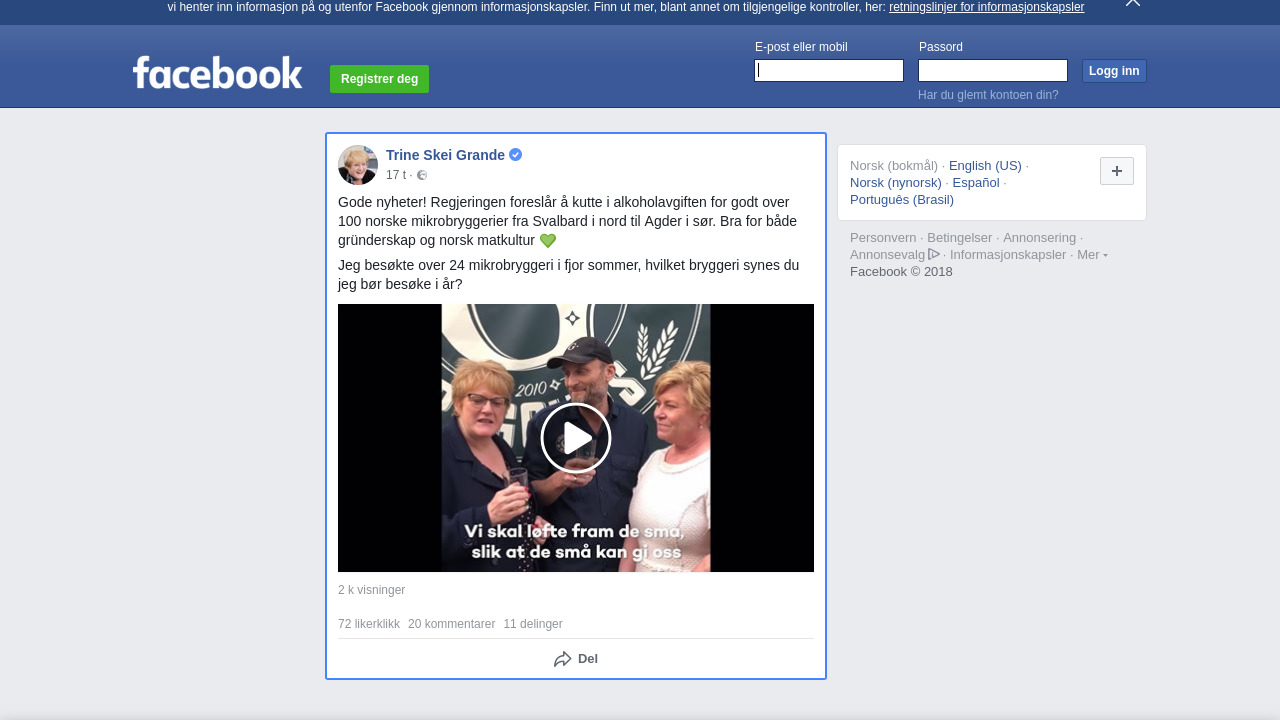The height and width of the screenshot is (720, 1280).
Task: Open the Betingelser footer link
Action: coord(960,238)
